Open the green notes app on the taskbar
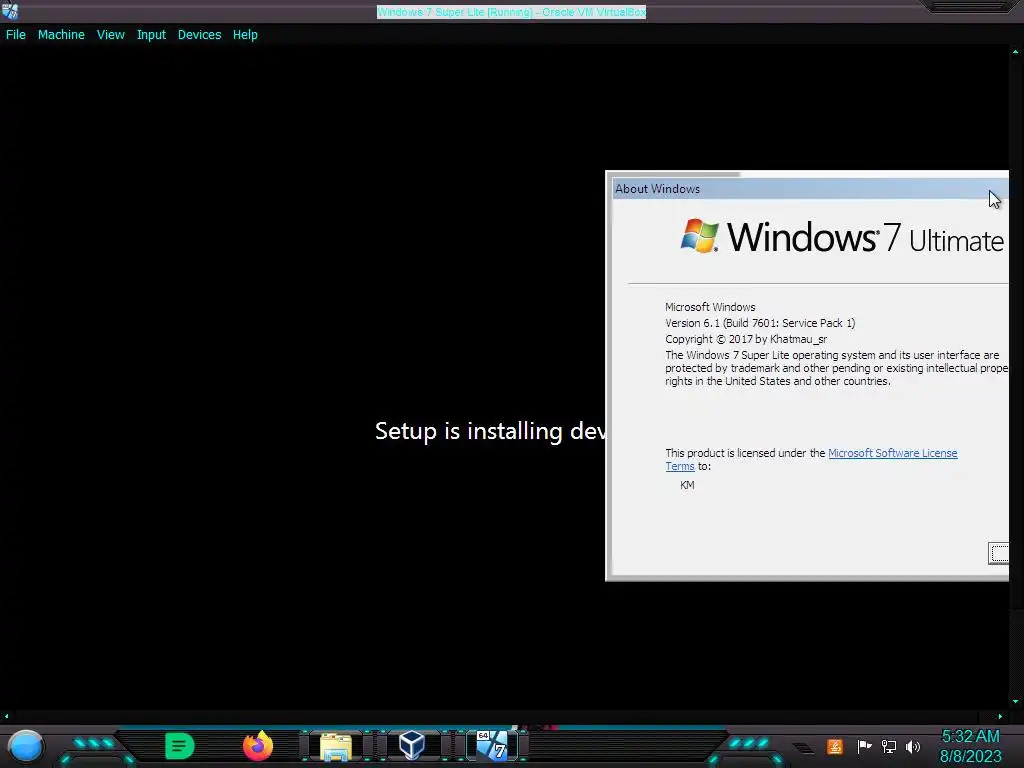Image resolution: width=1024 pixels, height=768 pixels. [180, 746]
